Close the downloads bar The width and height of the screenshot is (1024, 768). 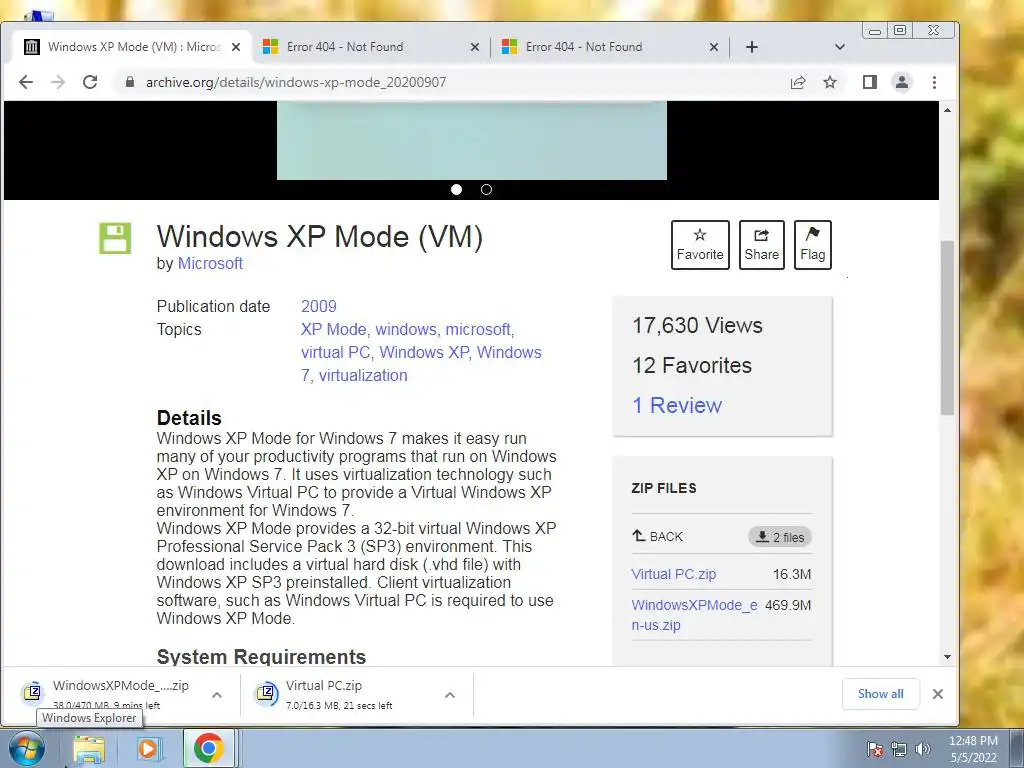tap(938, 694)
